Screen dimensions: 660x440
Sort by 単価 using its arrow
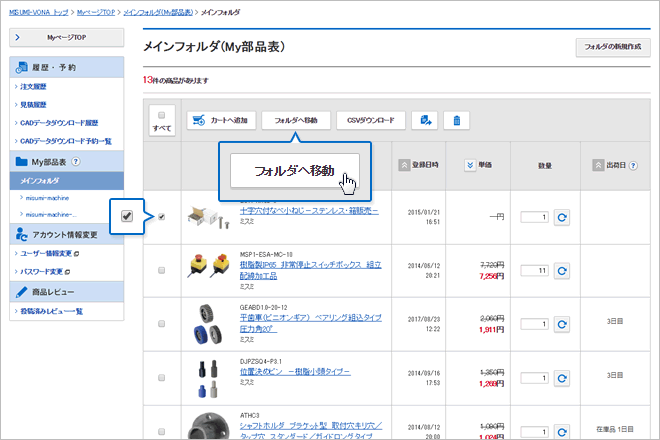click(471, 165)
